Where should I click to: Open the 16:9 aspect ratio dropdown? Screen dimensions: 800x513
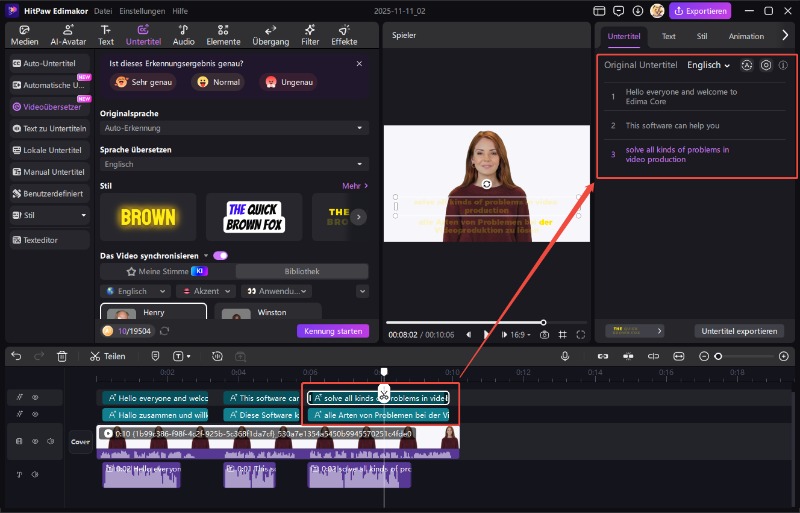[521, 334]
